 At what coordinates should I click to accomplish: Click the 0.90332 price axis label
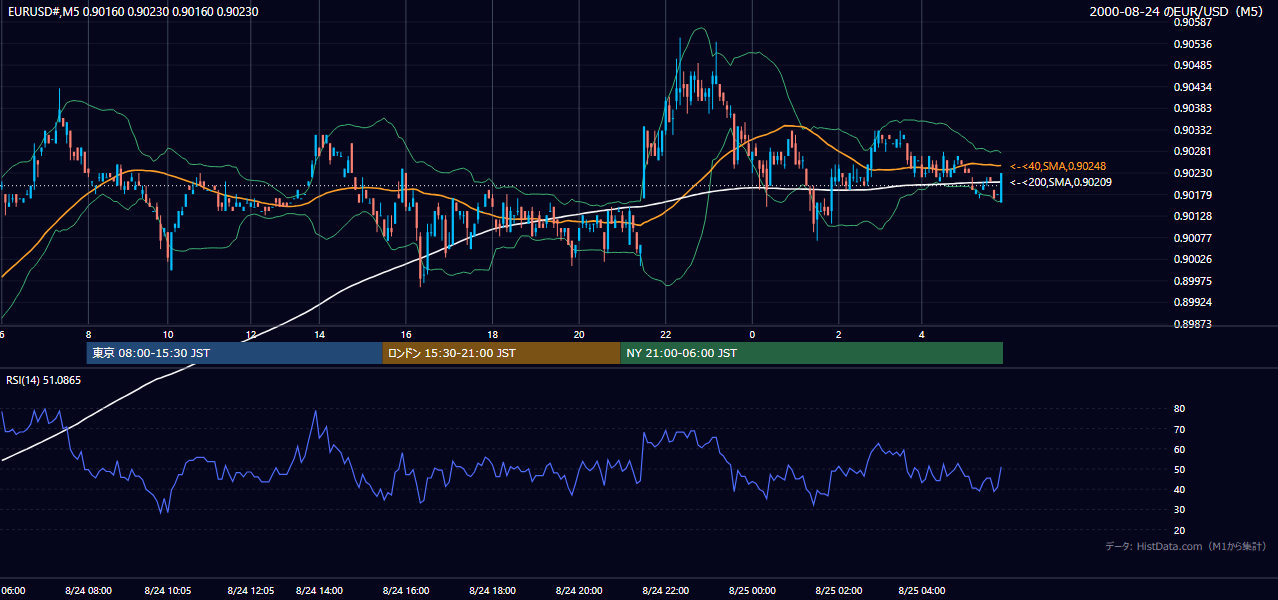1193,130
